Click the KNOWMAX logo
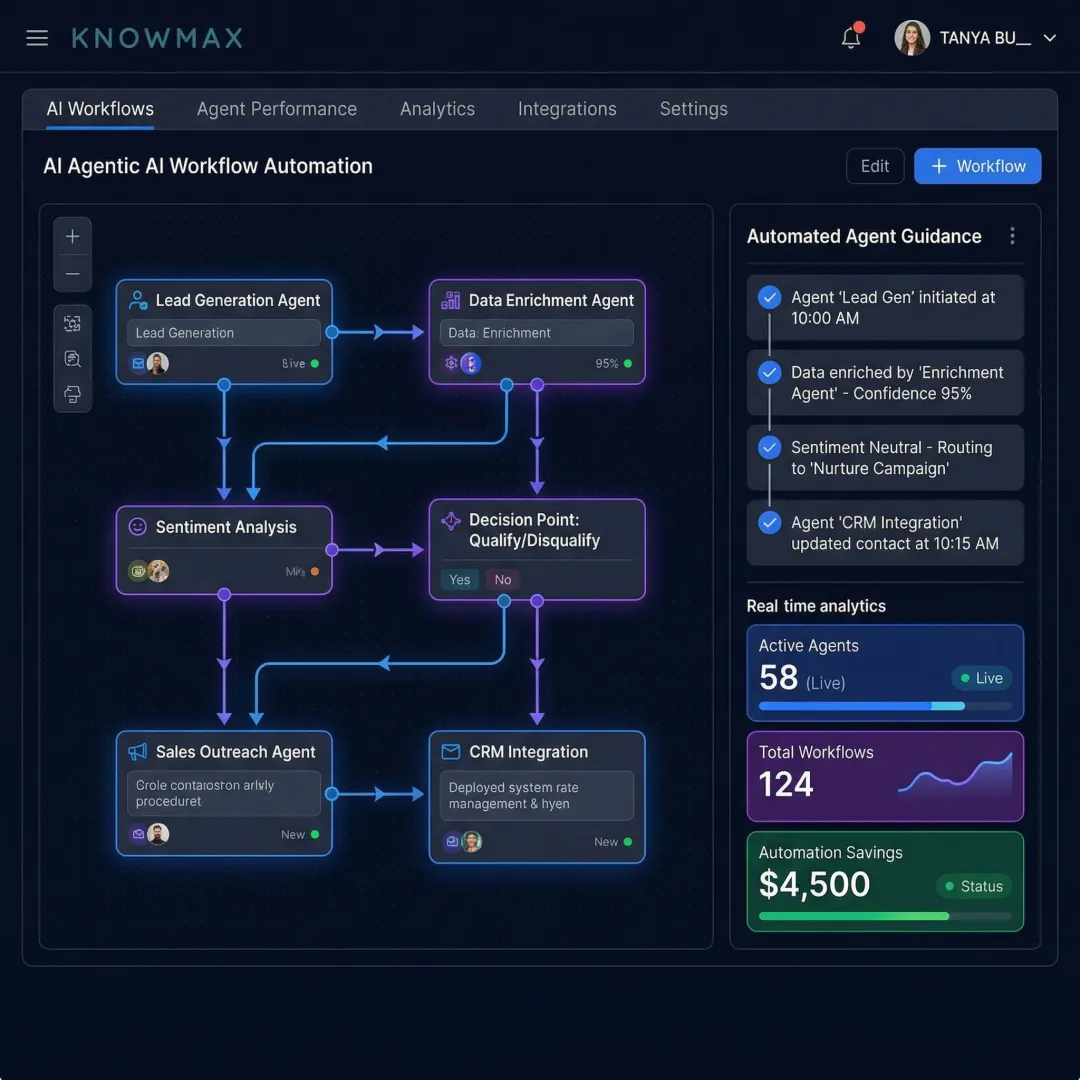This screenshot has height=1080, width=1080. 157,38
